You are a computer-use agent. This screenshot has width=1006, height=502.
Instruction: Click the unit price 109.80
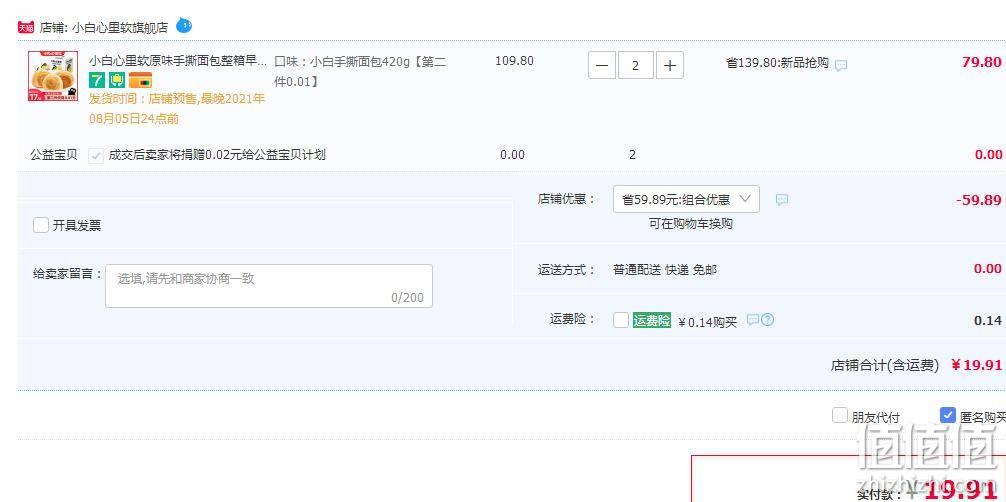(514, 61)
